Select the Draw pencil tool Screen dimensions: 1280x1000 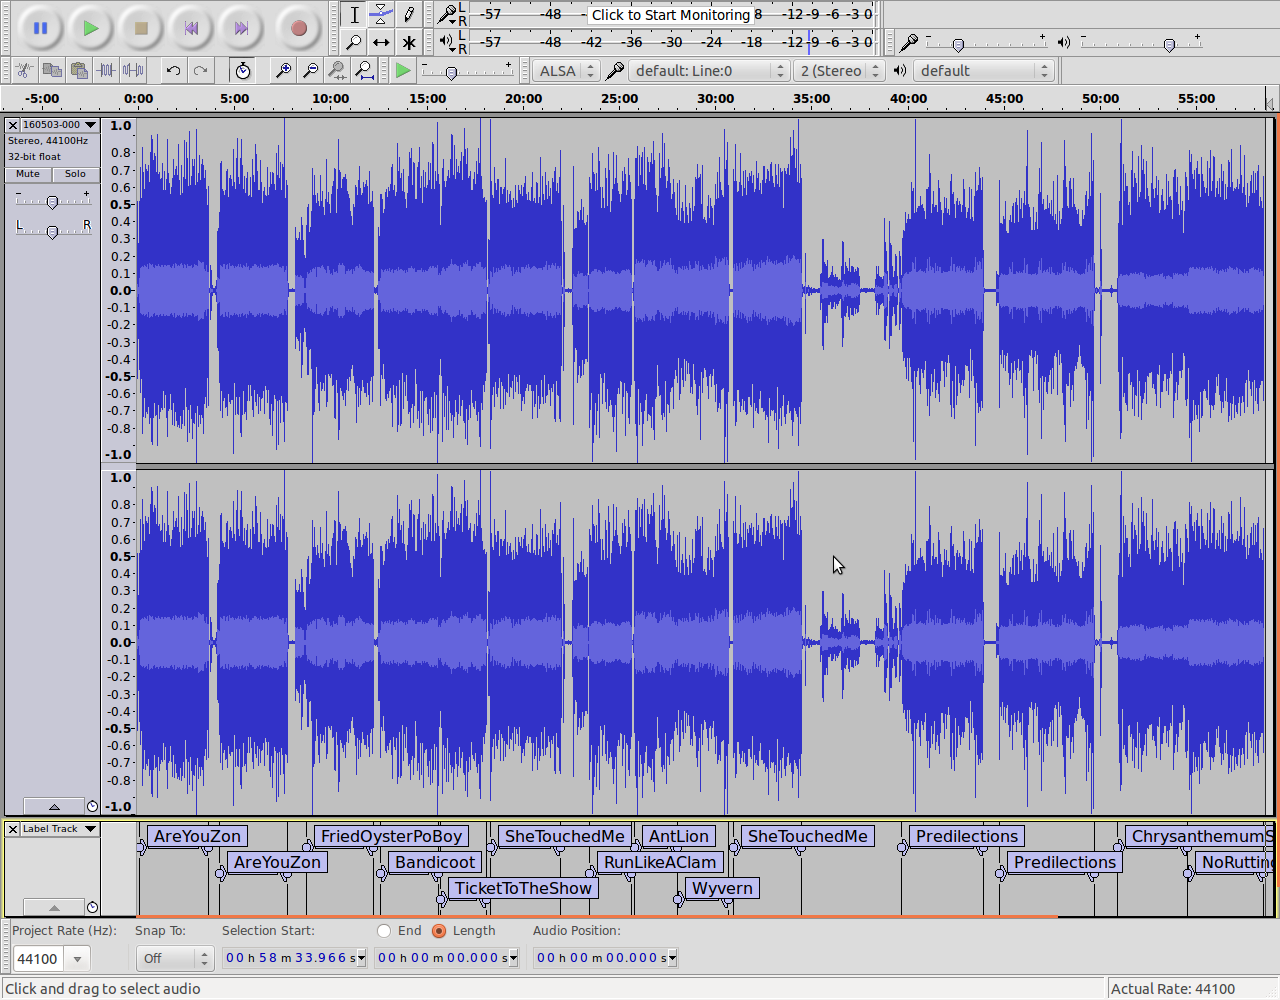point(409,14)
